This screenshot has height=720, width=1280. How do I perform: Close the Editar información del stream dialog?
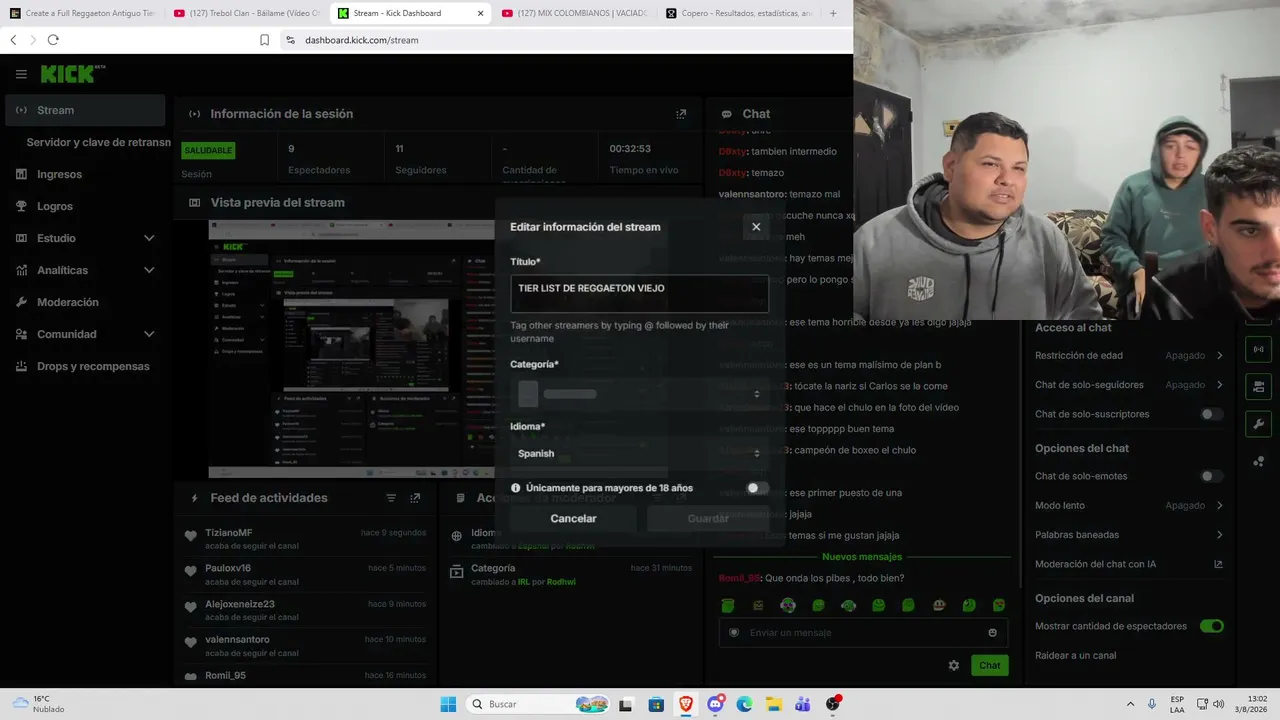point(756,227)
